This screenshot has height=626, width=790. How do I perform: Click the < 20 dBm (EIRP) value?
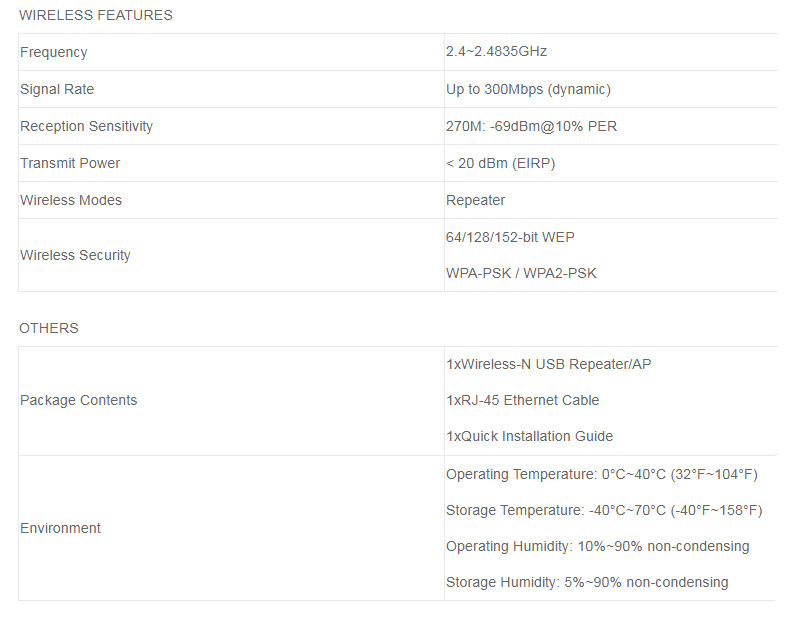click(x=500, y=163)
